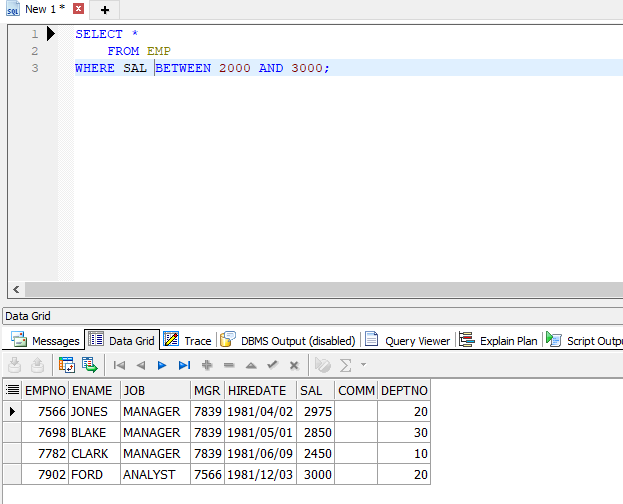623x504 pixels.
Task: Click the ANALYST job cell
Action: coord(155,475)
